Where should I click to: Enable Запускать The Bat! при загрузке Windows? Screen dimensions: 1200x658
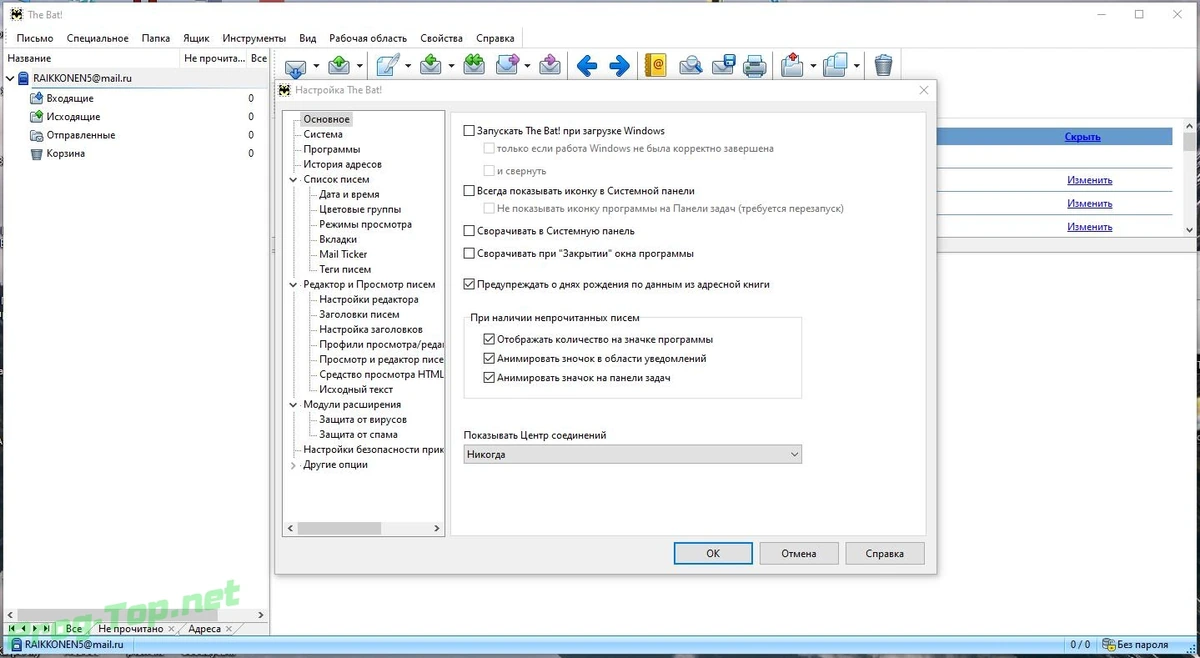[469, 131]
